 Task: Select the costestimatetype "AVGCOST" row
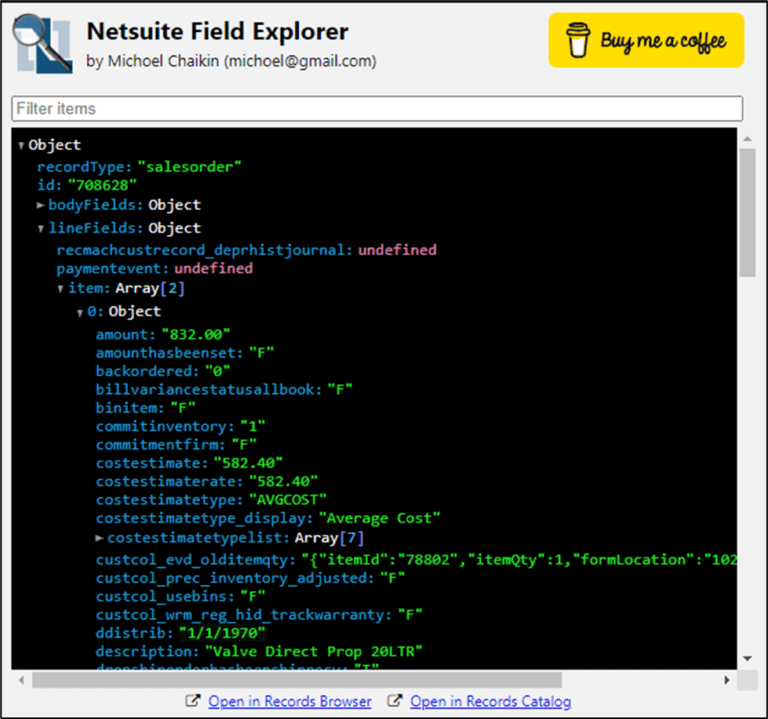(211, 500)
